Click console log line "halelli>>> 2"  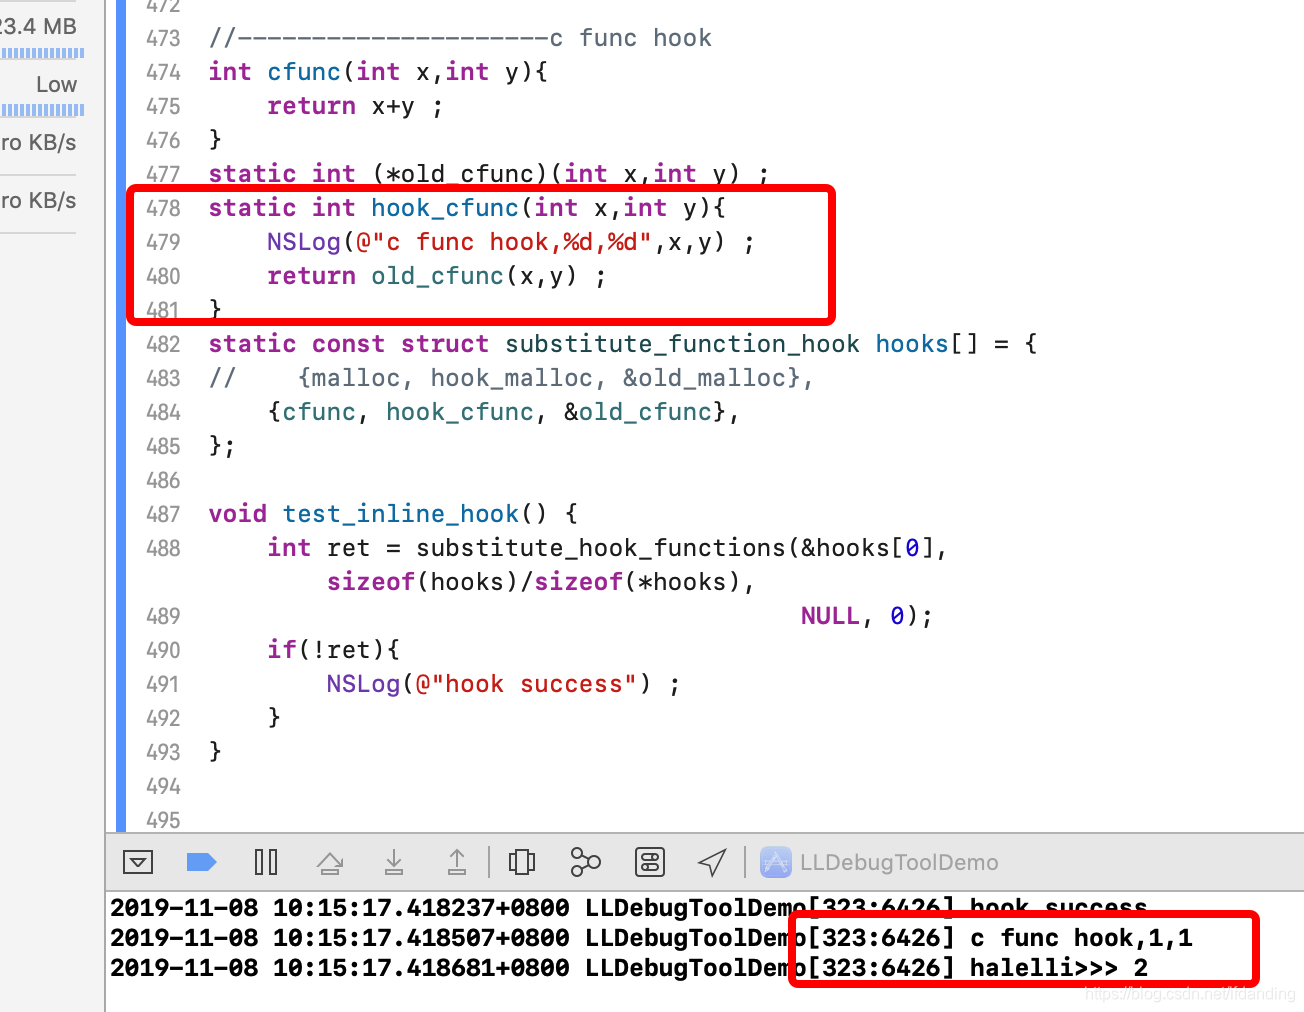[629, 968]
